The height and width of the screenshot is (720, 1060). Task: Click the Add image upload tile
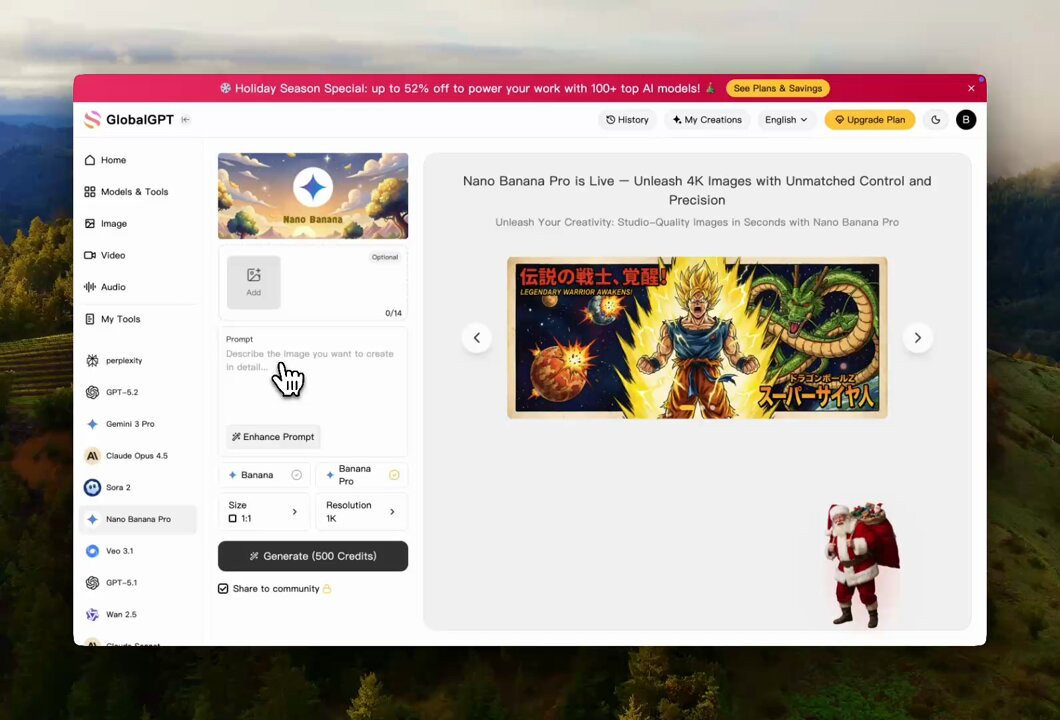point(254,283)
